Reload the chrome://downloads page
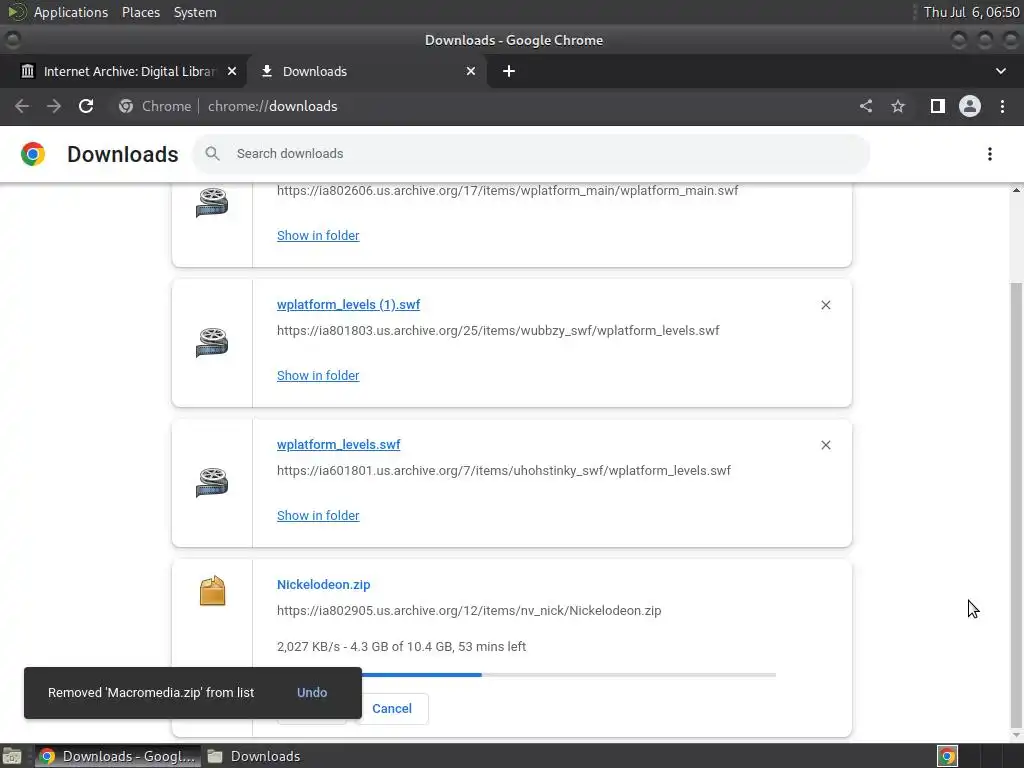The width and height of the screenshot is (1024, 768). coord(86,106)
